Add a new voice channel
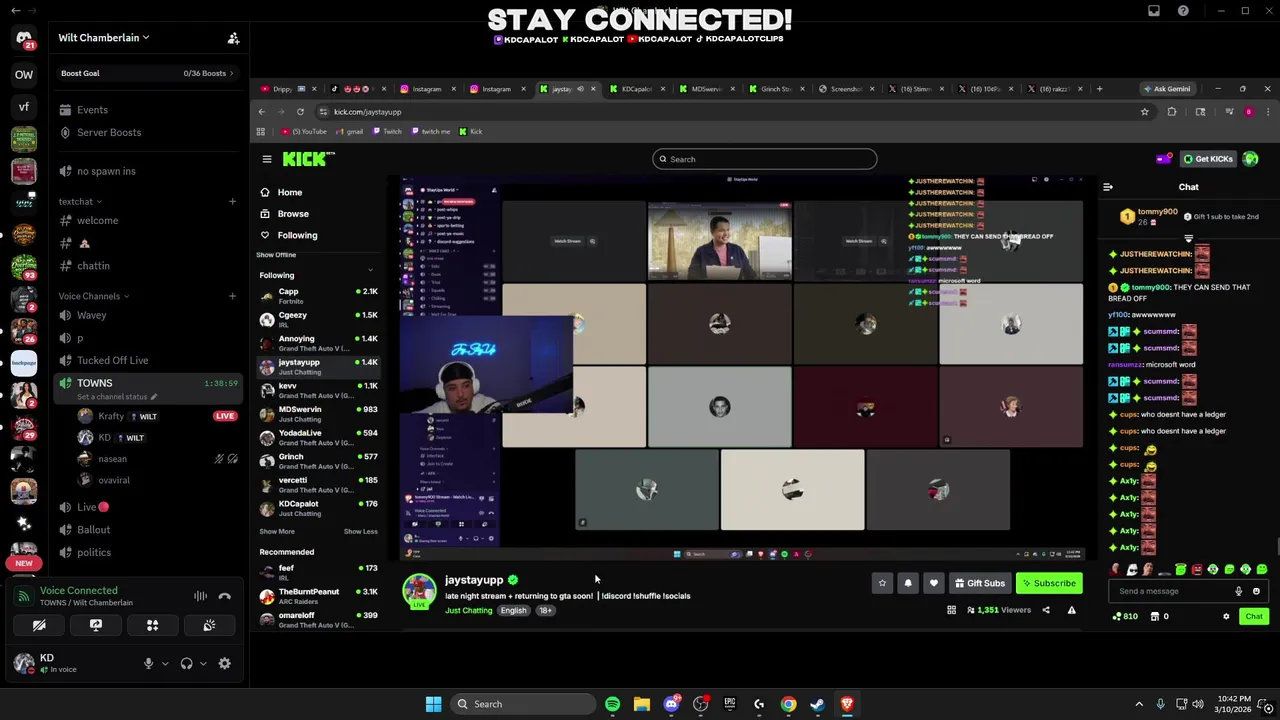This screenshot has height=720, width=1280. point(232,296)
